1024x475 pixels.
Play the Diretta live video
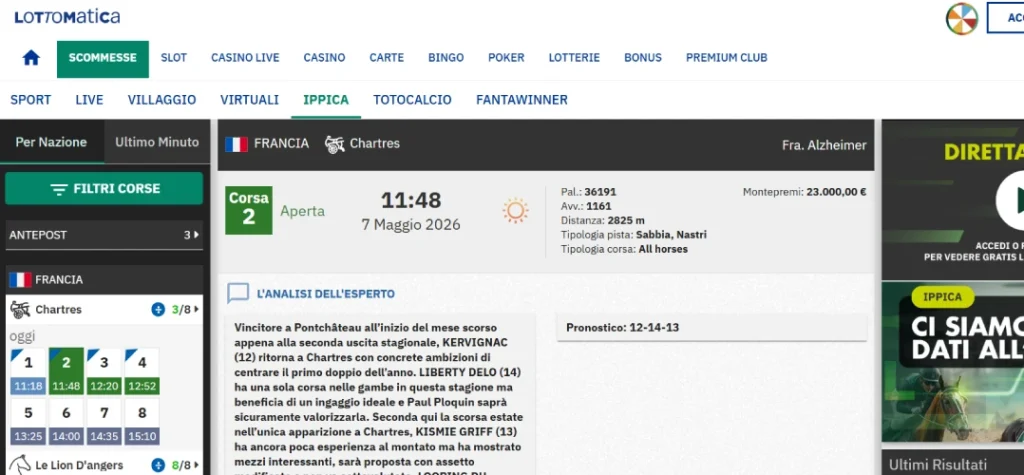click(1012, 201)
